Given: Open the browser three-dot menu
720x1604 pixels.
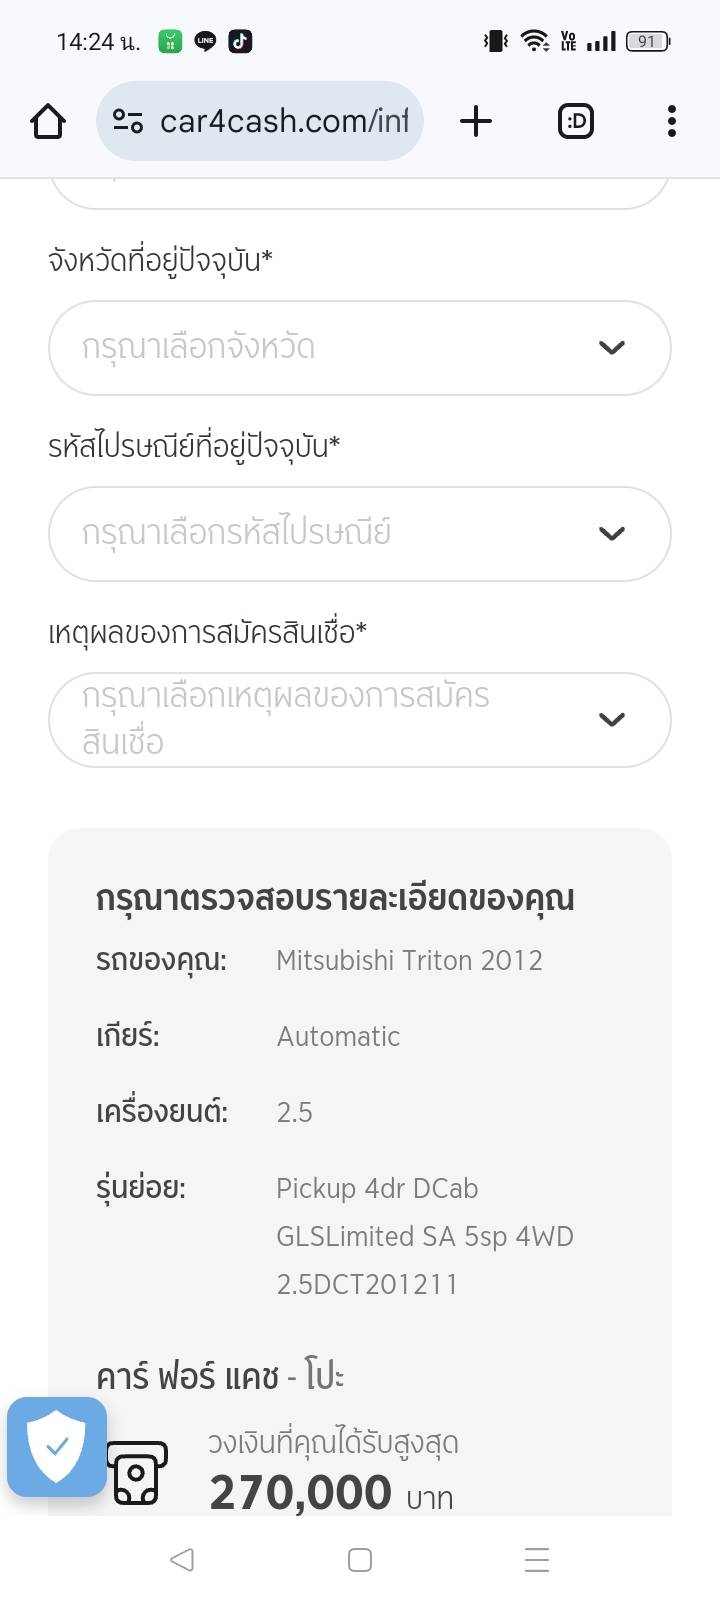Looking at the screenshot, I should click(671, 121).
